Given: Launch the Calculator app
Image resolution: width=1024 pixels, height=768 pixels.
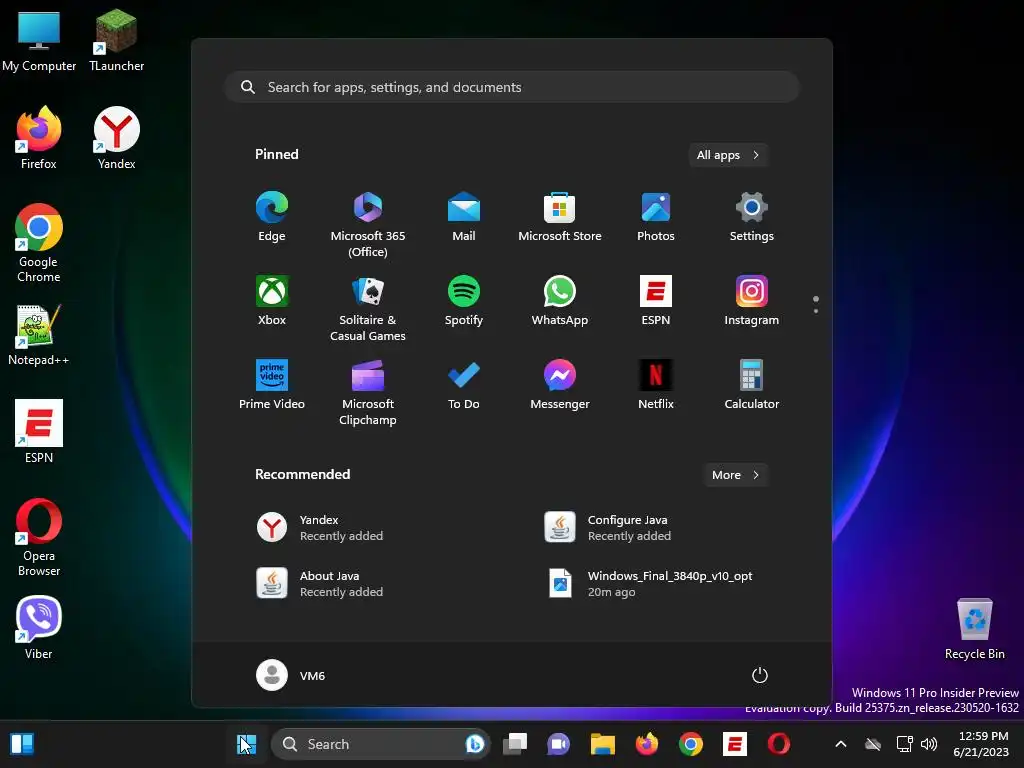Looking at the screenshot, I should tap(752, 385).
